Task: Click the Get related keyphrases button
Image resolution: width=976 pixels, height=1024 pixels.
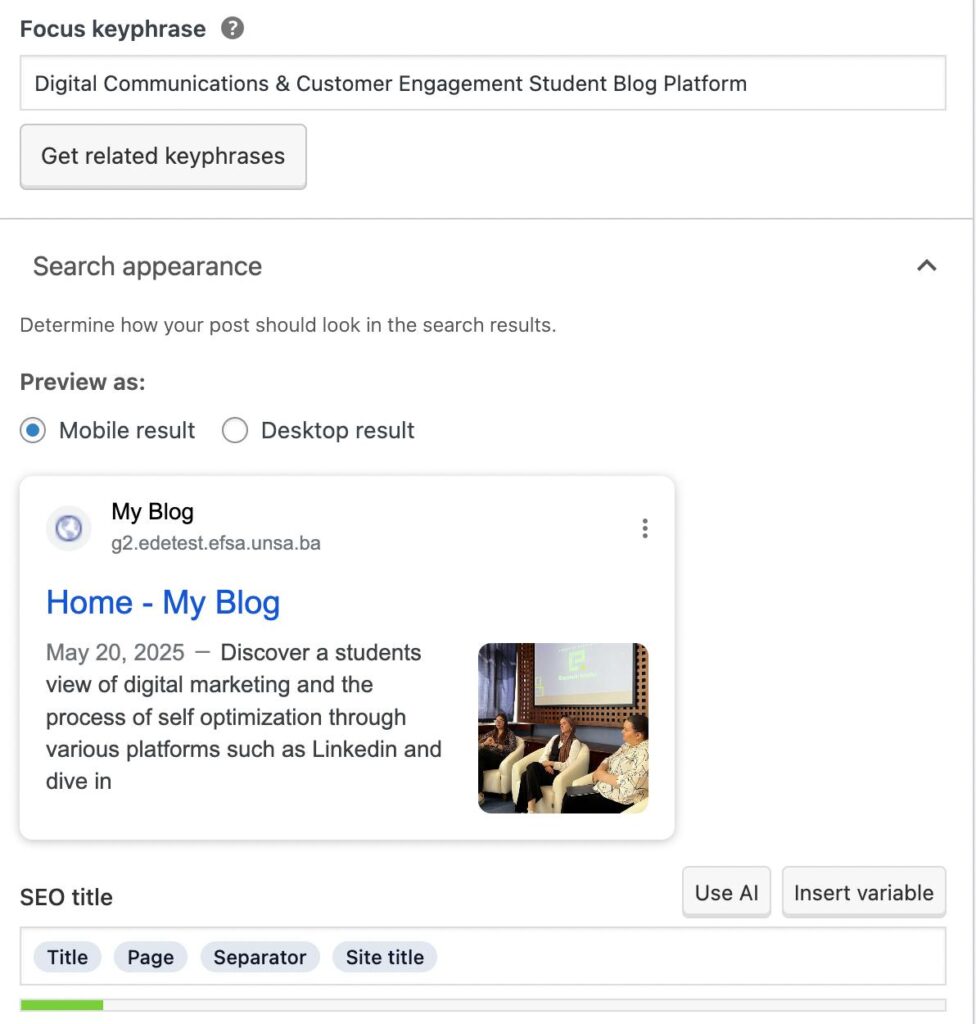Action: [163, 157]
